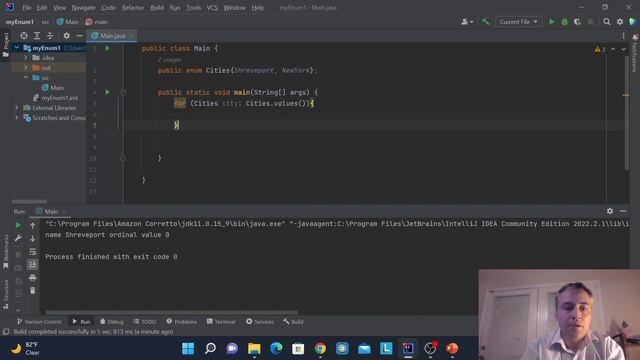Click the warnings indicator in editor
640x360 pixels.
pos(600,49)
